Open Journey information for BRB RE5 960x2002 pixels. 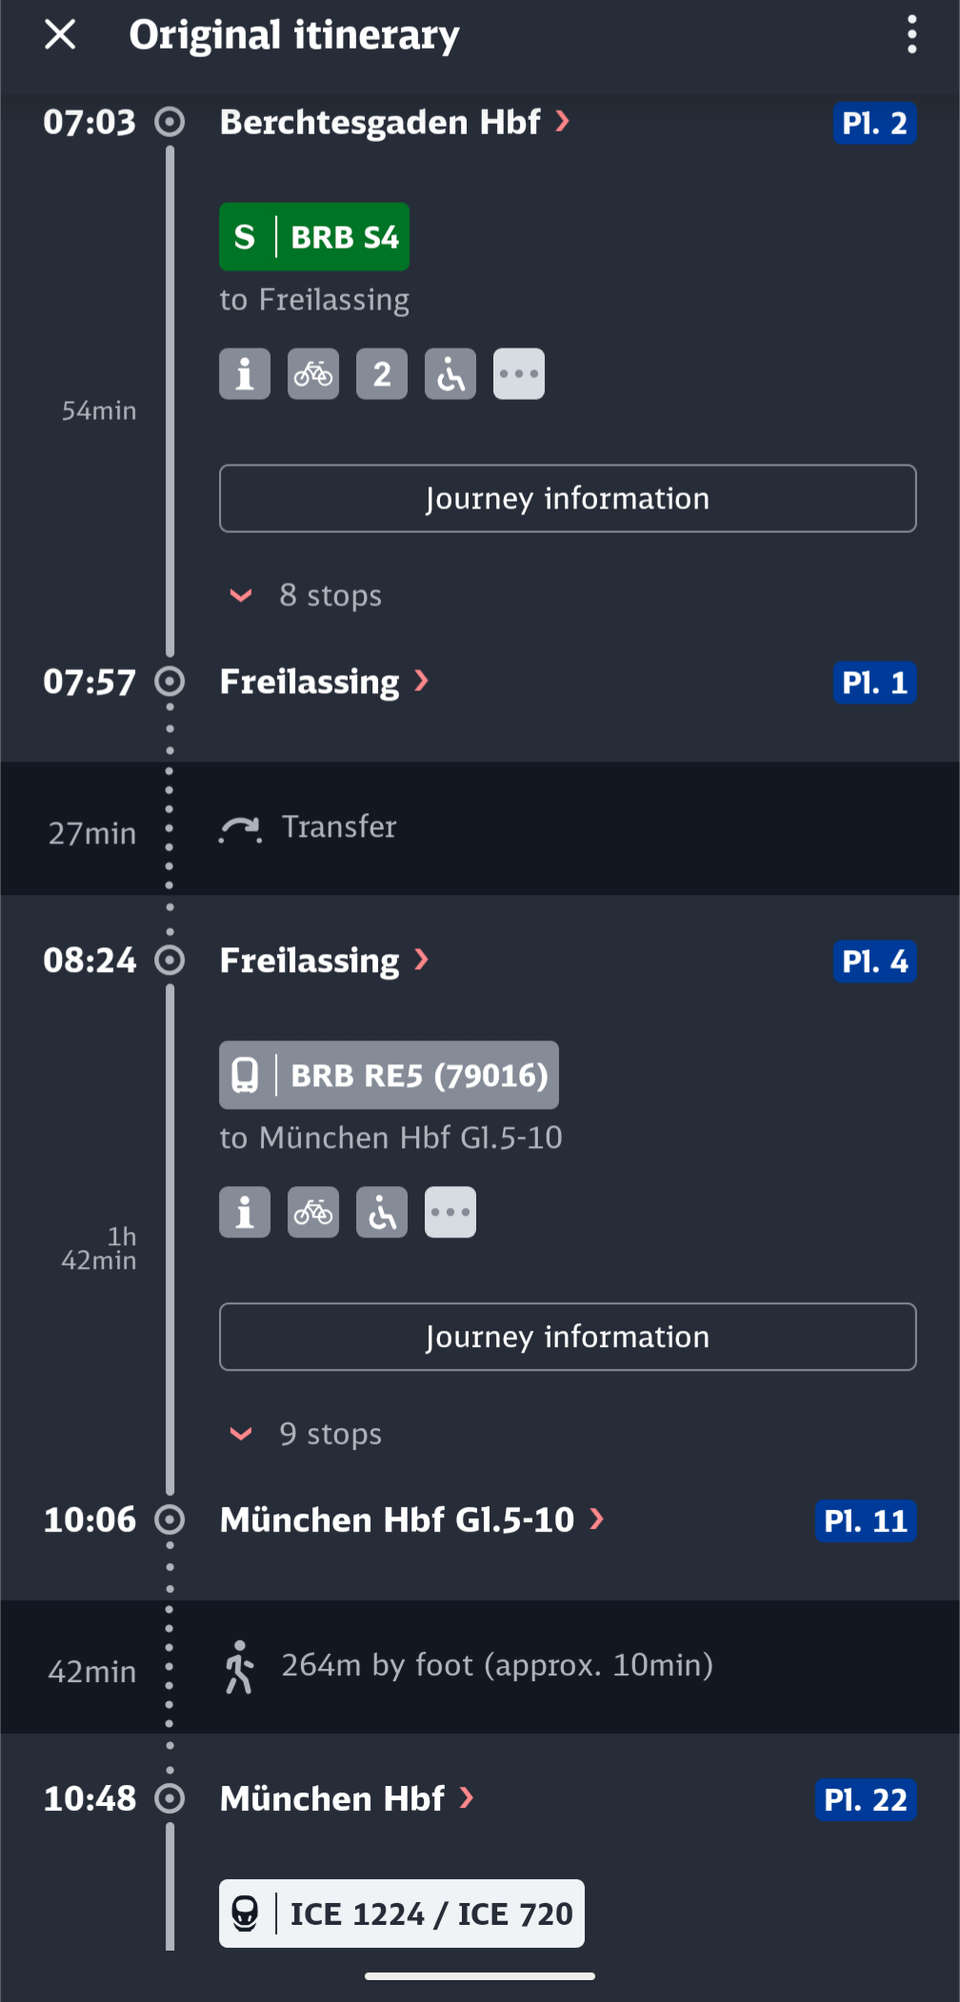(567, 1336)
